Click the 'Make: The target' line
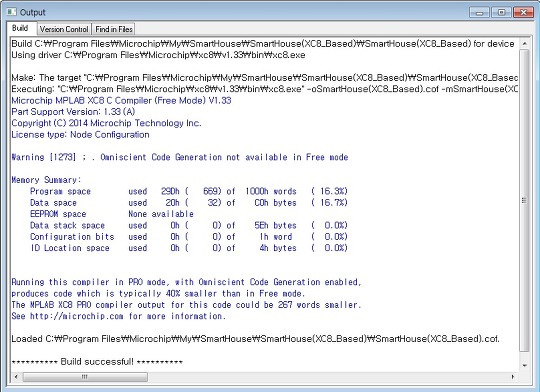 tap(264, 78)
